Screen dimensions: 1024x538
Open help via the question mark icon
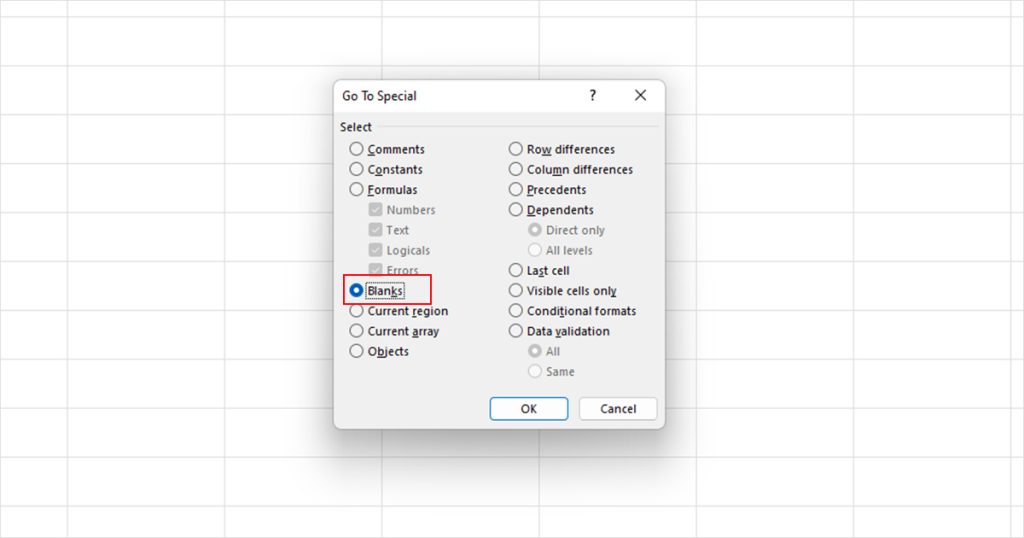pyautogui.click(x=592, y=96)
